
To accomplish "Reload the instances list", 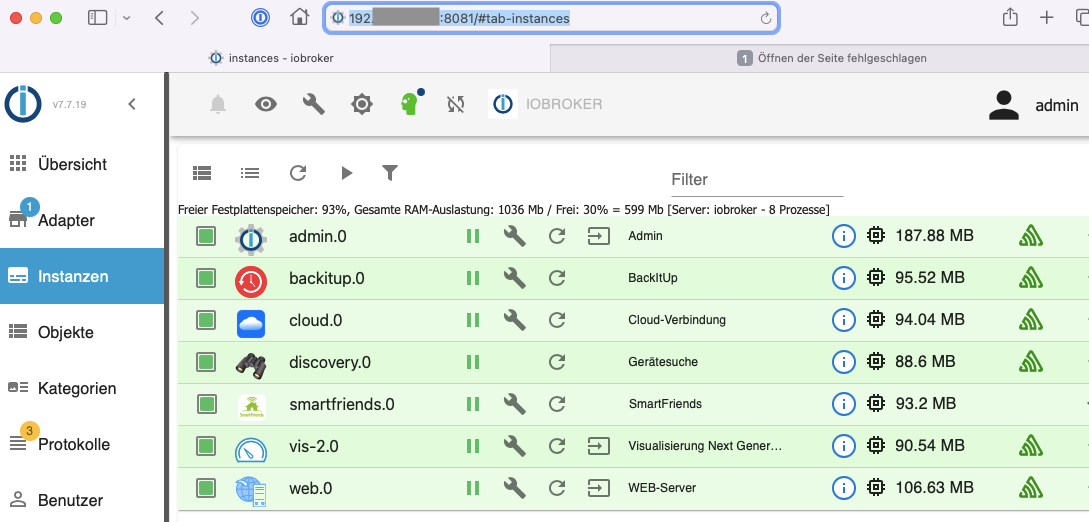I will click(298, 173).
